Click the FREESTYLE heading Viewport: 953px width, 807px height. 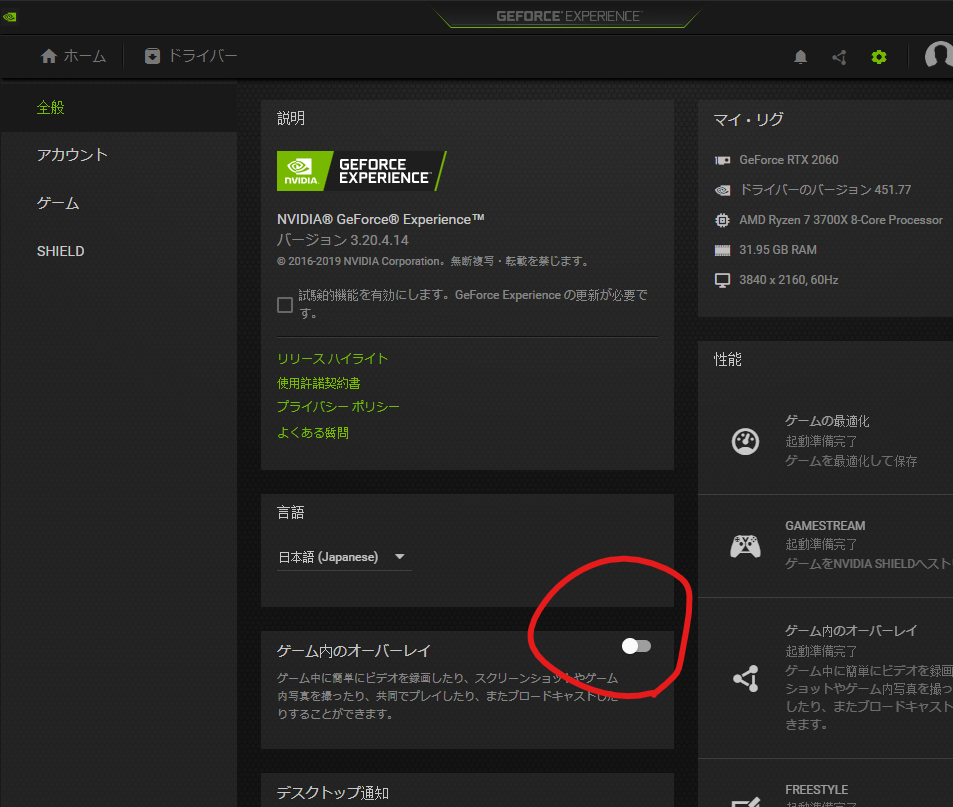817,789
